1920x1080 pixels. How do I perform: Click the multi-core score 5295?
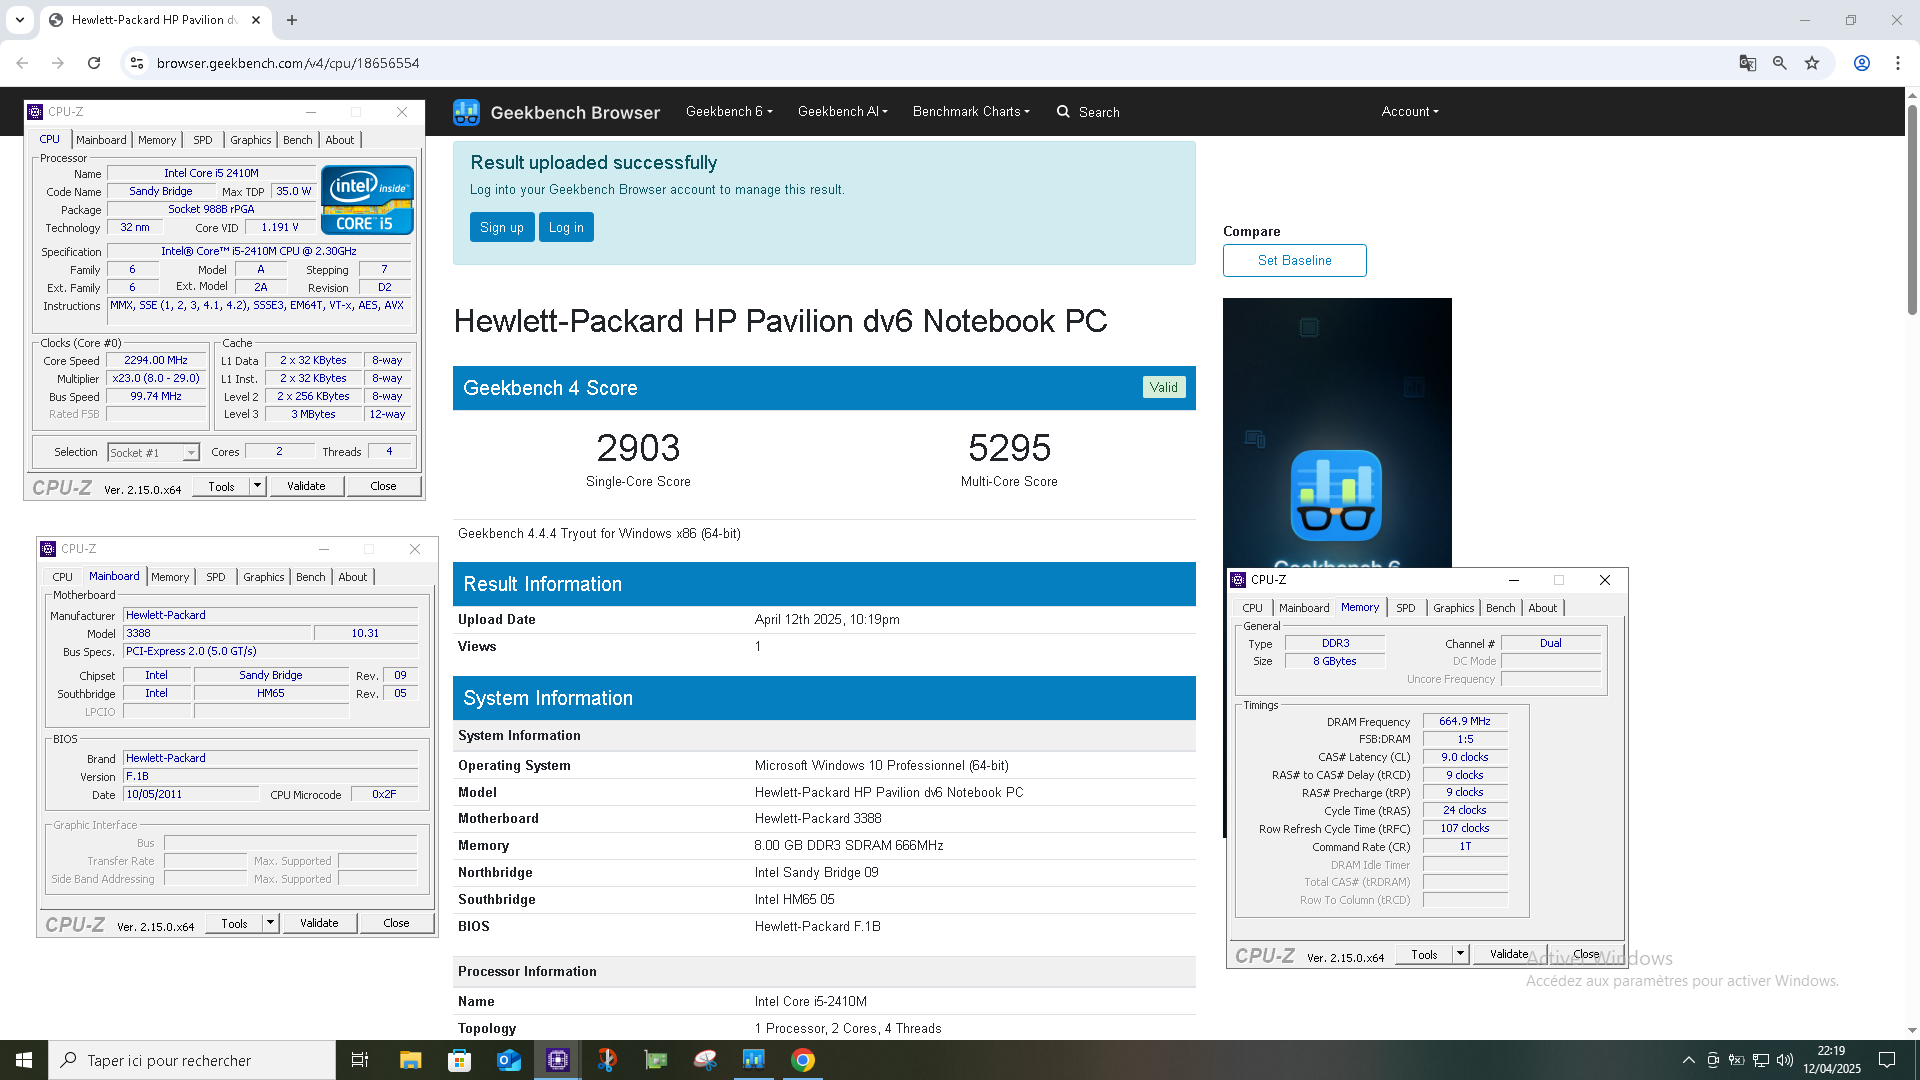pos(1009,448)
